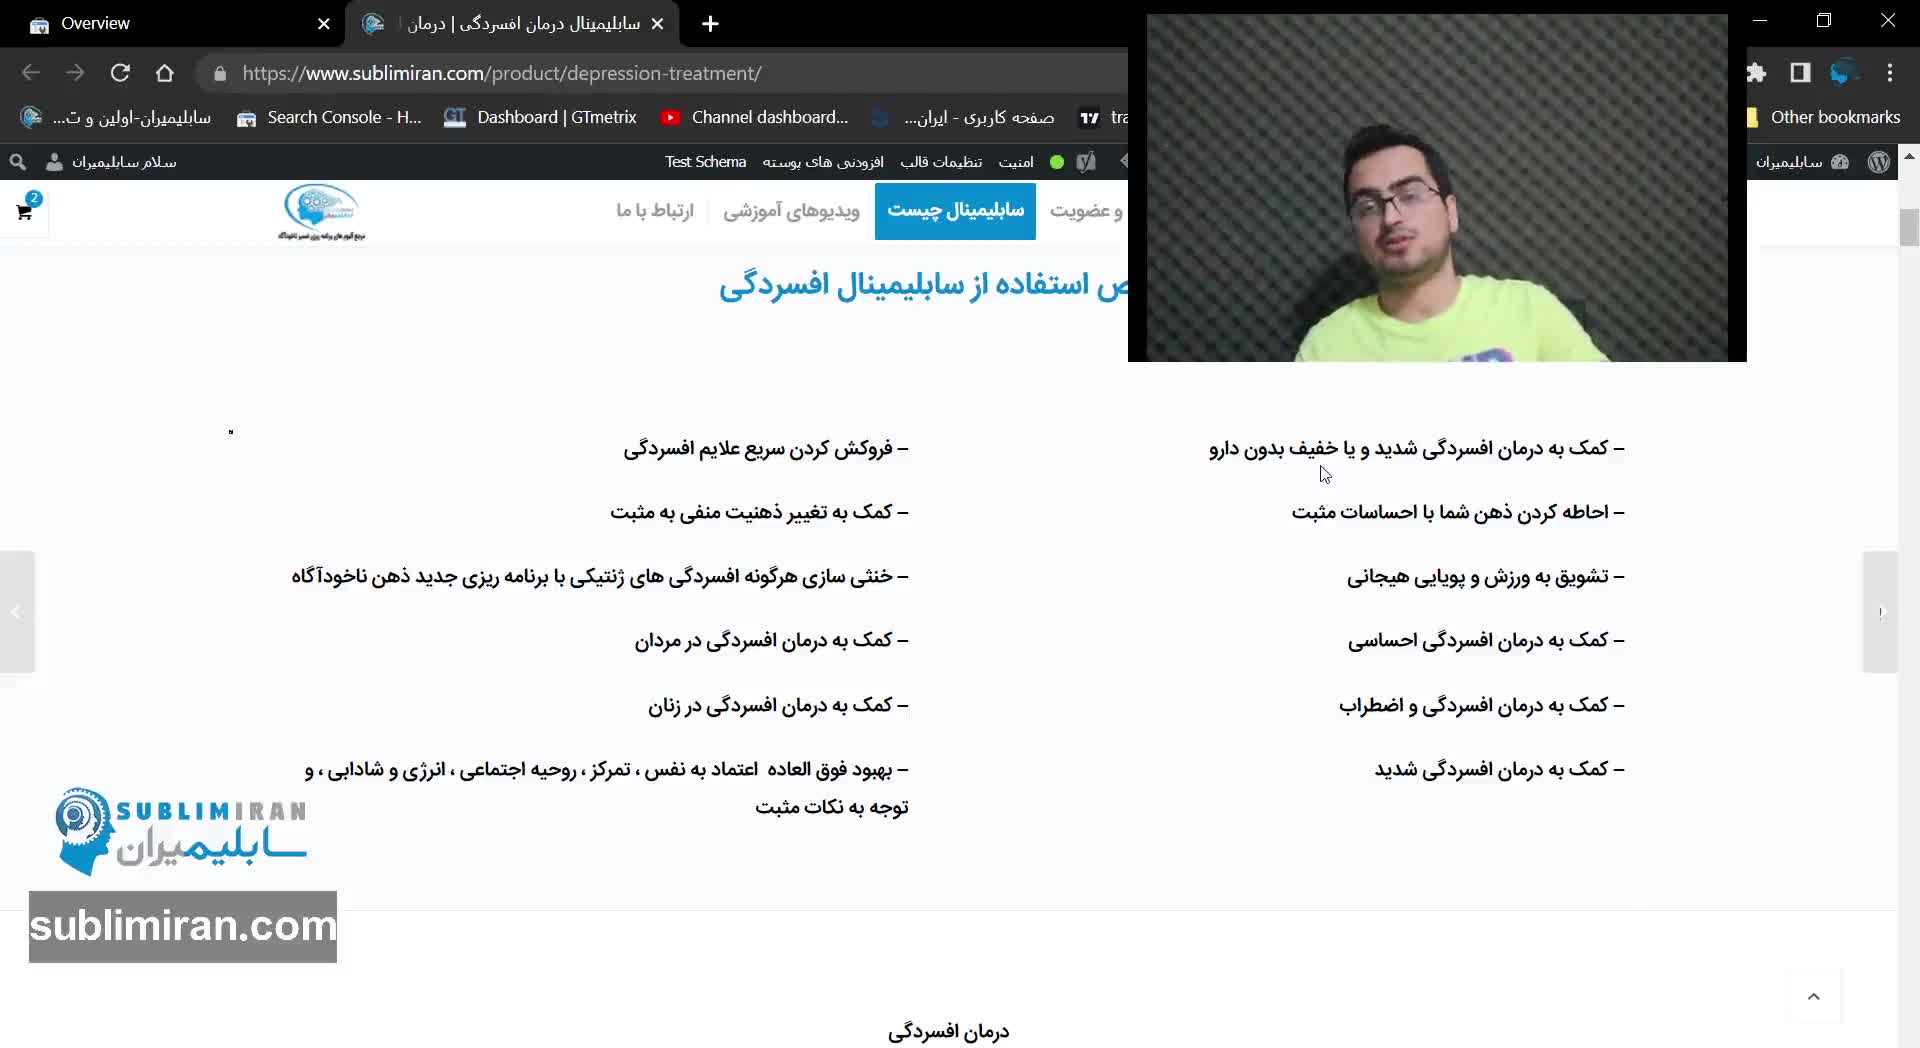Open the browser Extensions puzzle icon
This screenshot has height=1048, width=1920.
pyautogui.click(x=1756, y=73)
